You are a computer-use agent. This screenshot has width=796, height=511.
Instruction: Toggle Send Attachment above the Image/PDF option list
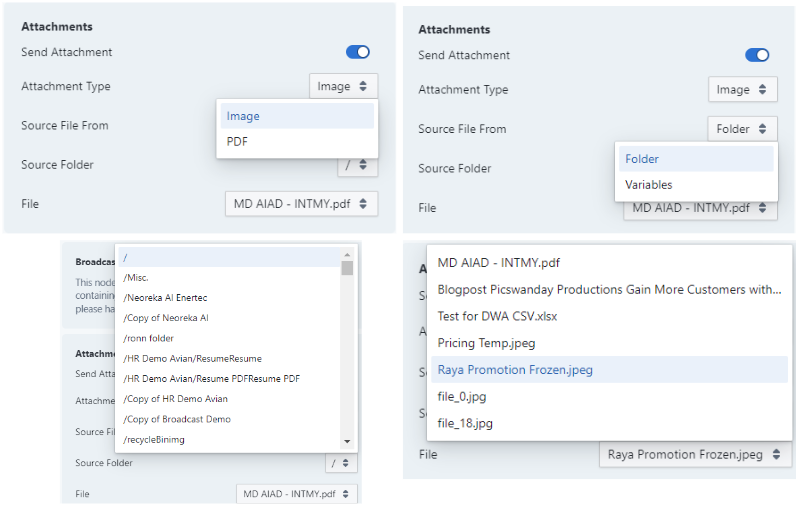point(357,52)
